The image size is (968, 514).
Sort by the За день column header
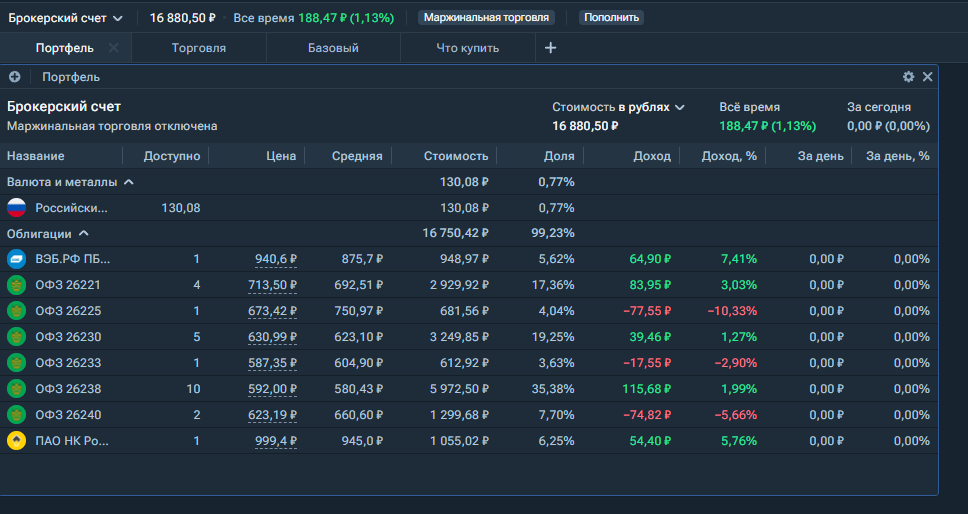coord(820,156)
